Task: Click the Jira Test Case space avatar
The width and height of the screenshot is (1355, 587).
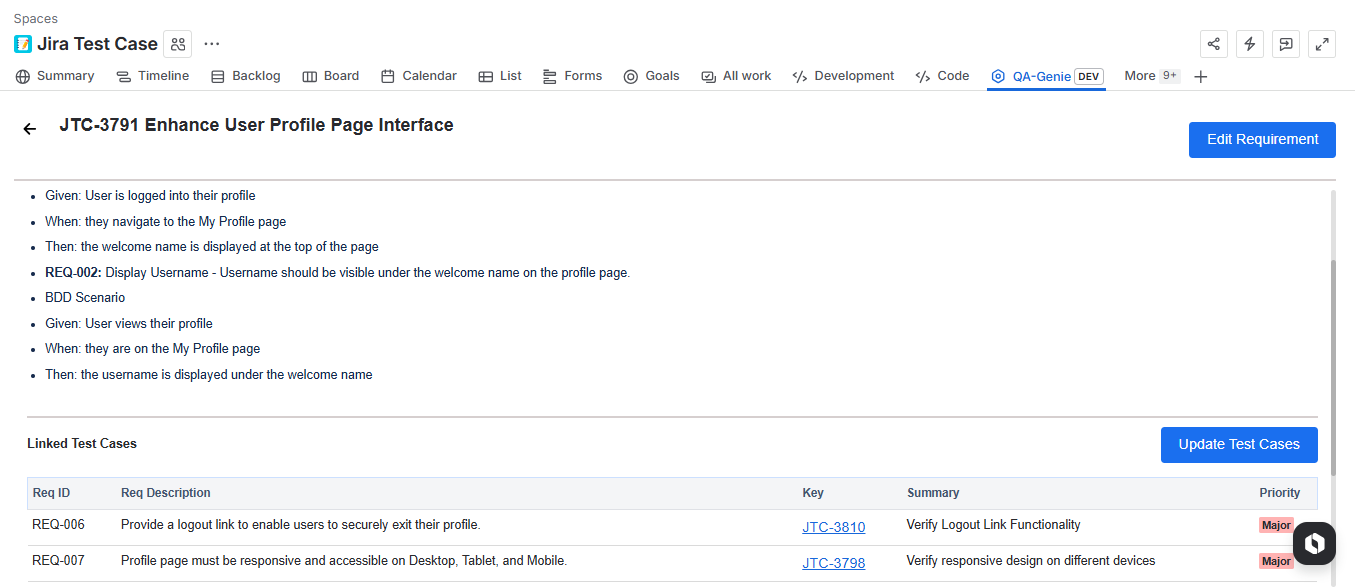Action: [x=23, y=44]
